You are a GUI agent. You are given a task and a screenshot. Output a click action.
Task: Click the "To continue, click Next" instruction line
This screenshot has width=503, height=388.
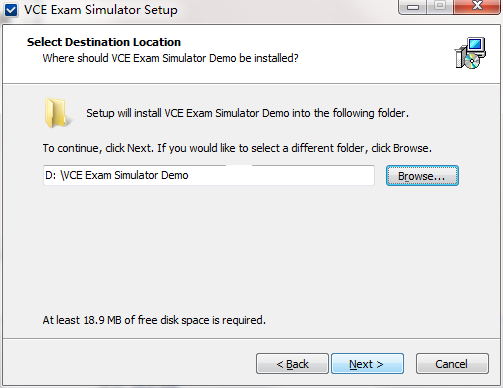[x=237, y=148]
